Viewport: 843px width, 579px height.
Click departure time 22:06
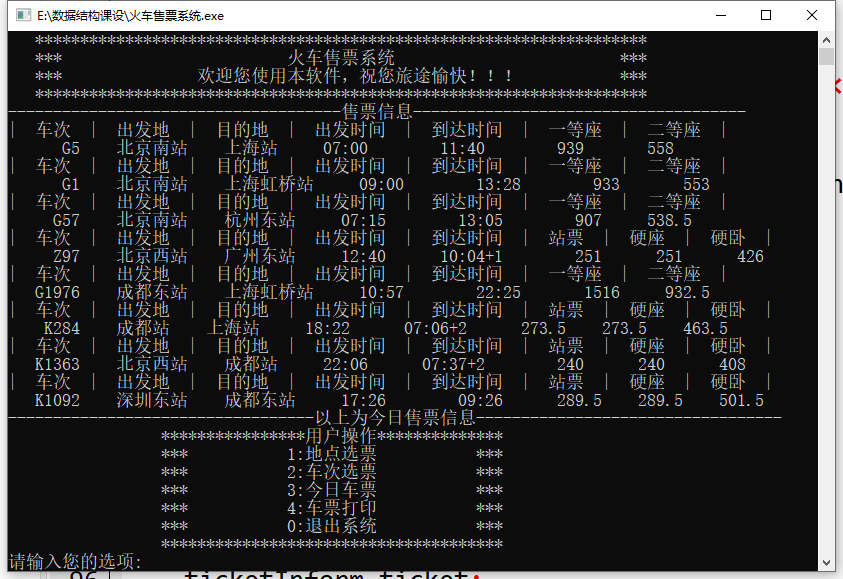(346, 364)
